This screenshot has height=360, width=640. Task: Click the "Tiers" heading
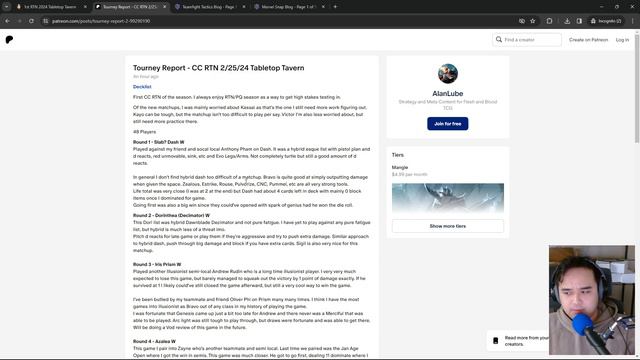[398, 155]
